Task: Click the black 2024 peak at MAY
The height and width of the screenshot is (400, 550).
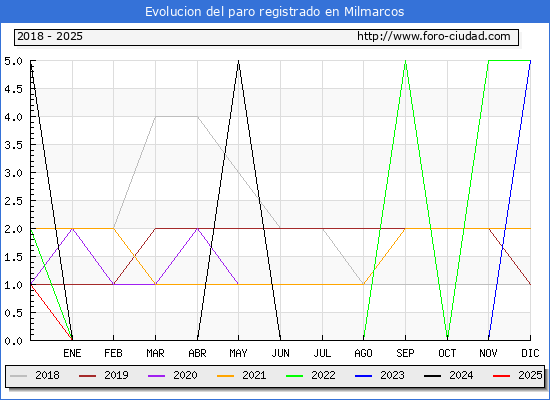Action: tap(239, 61)
